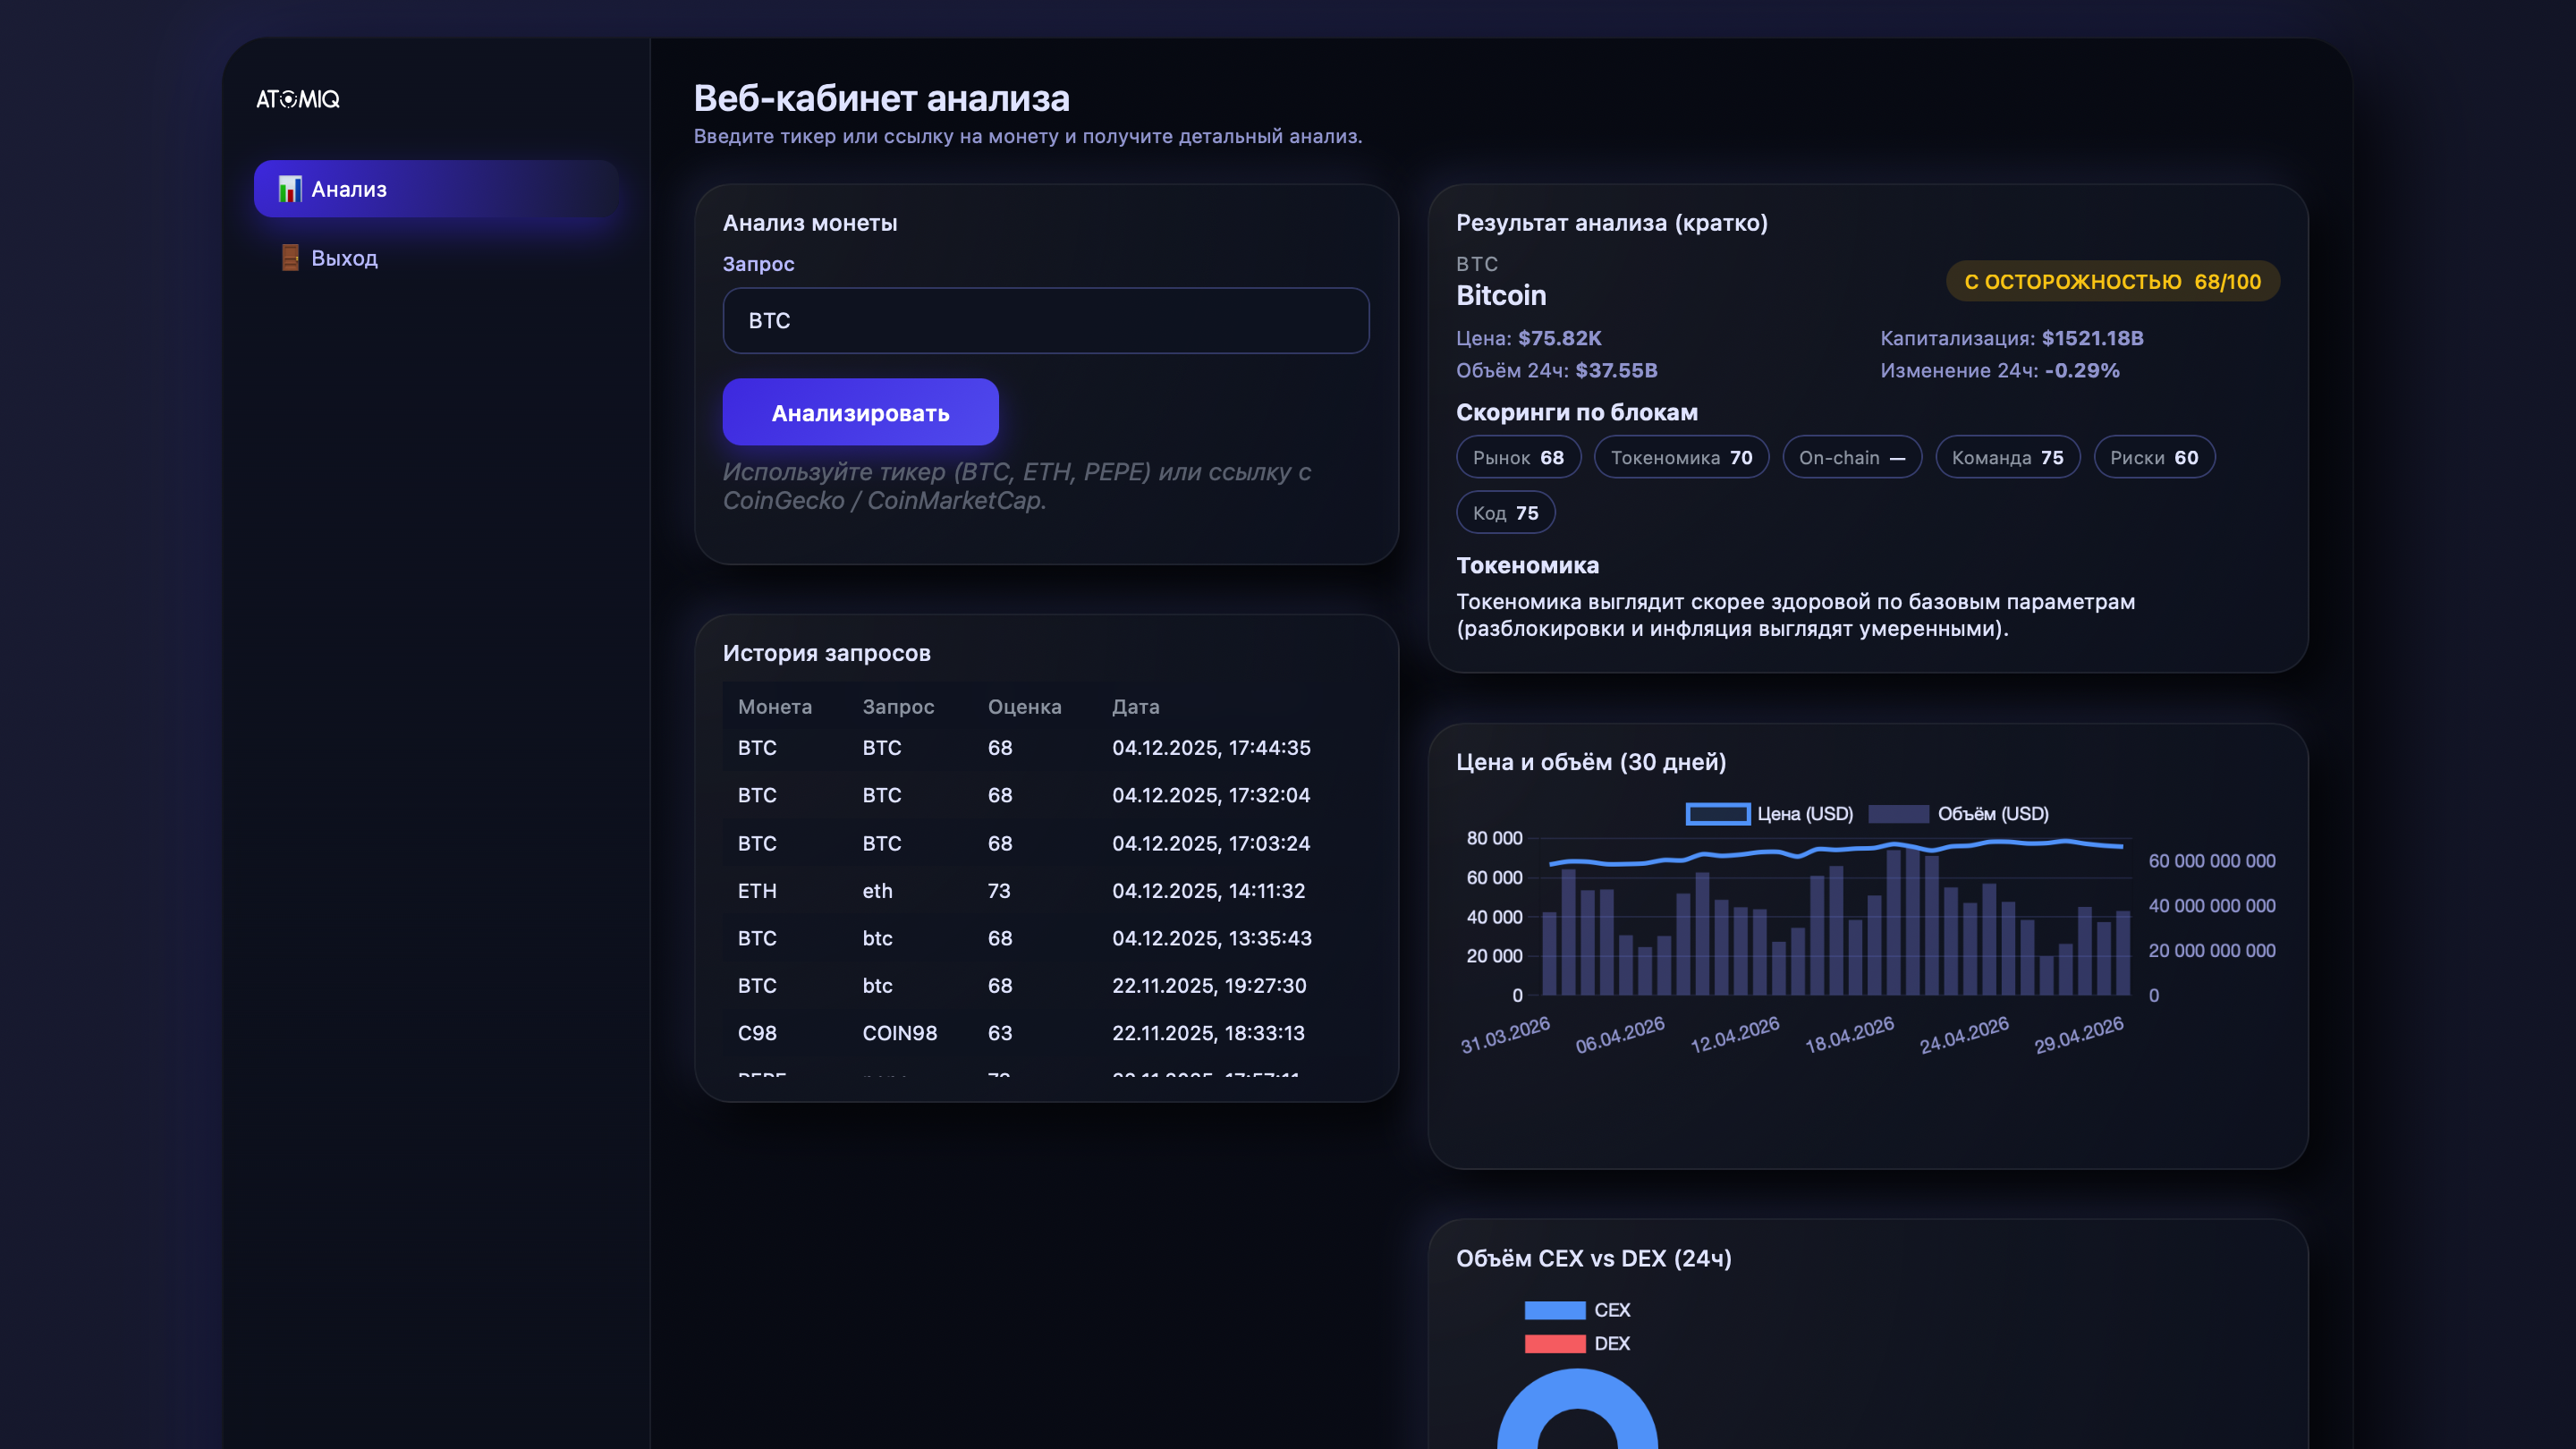Click the Запрос column header in history

point(898,707)
